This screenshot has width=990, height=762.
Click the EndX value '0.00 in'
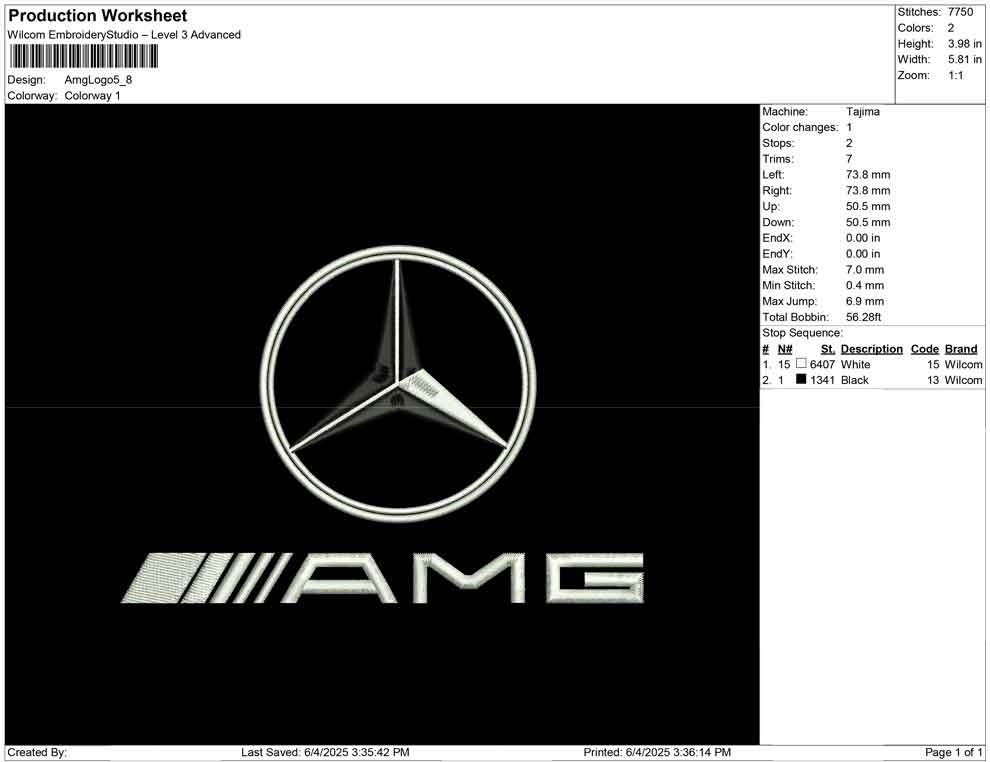(x=863, y=238)
